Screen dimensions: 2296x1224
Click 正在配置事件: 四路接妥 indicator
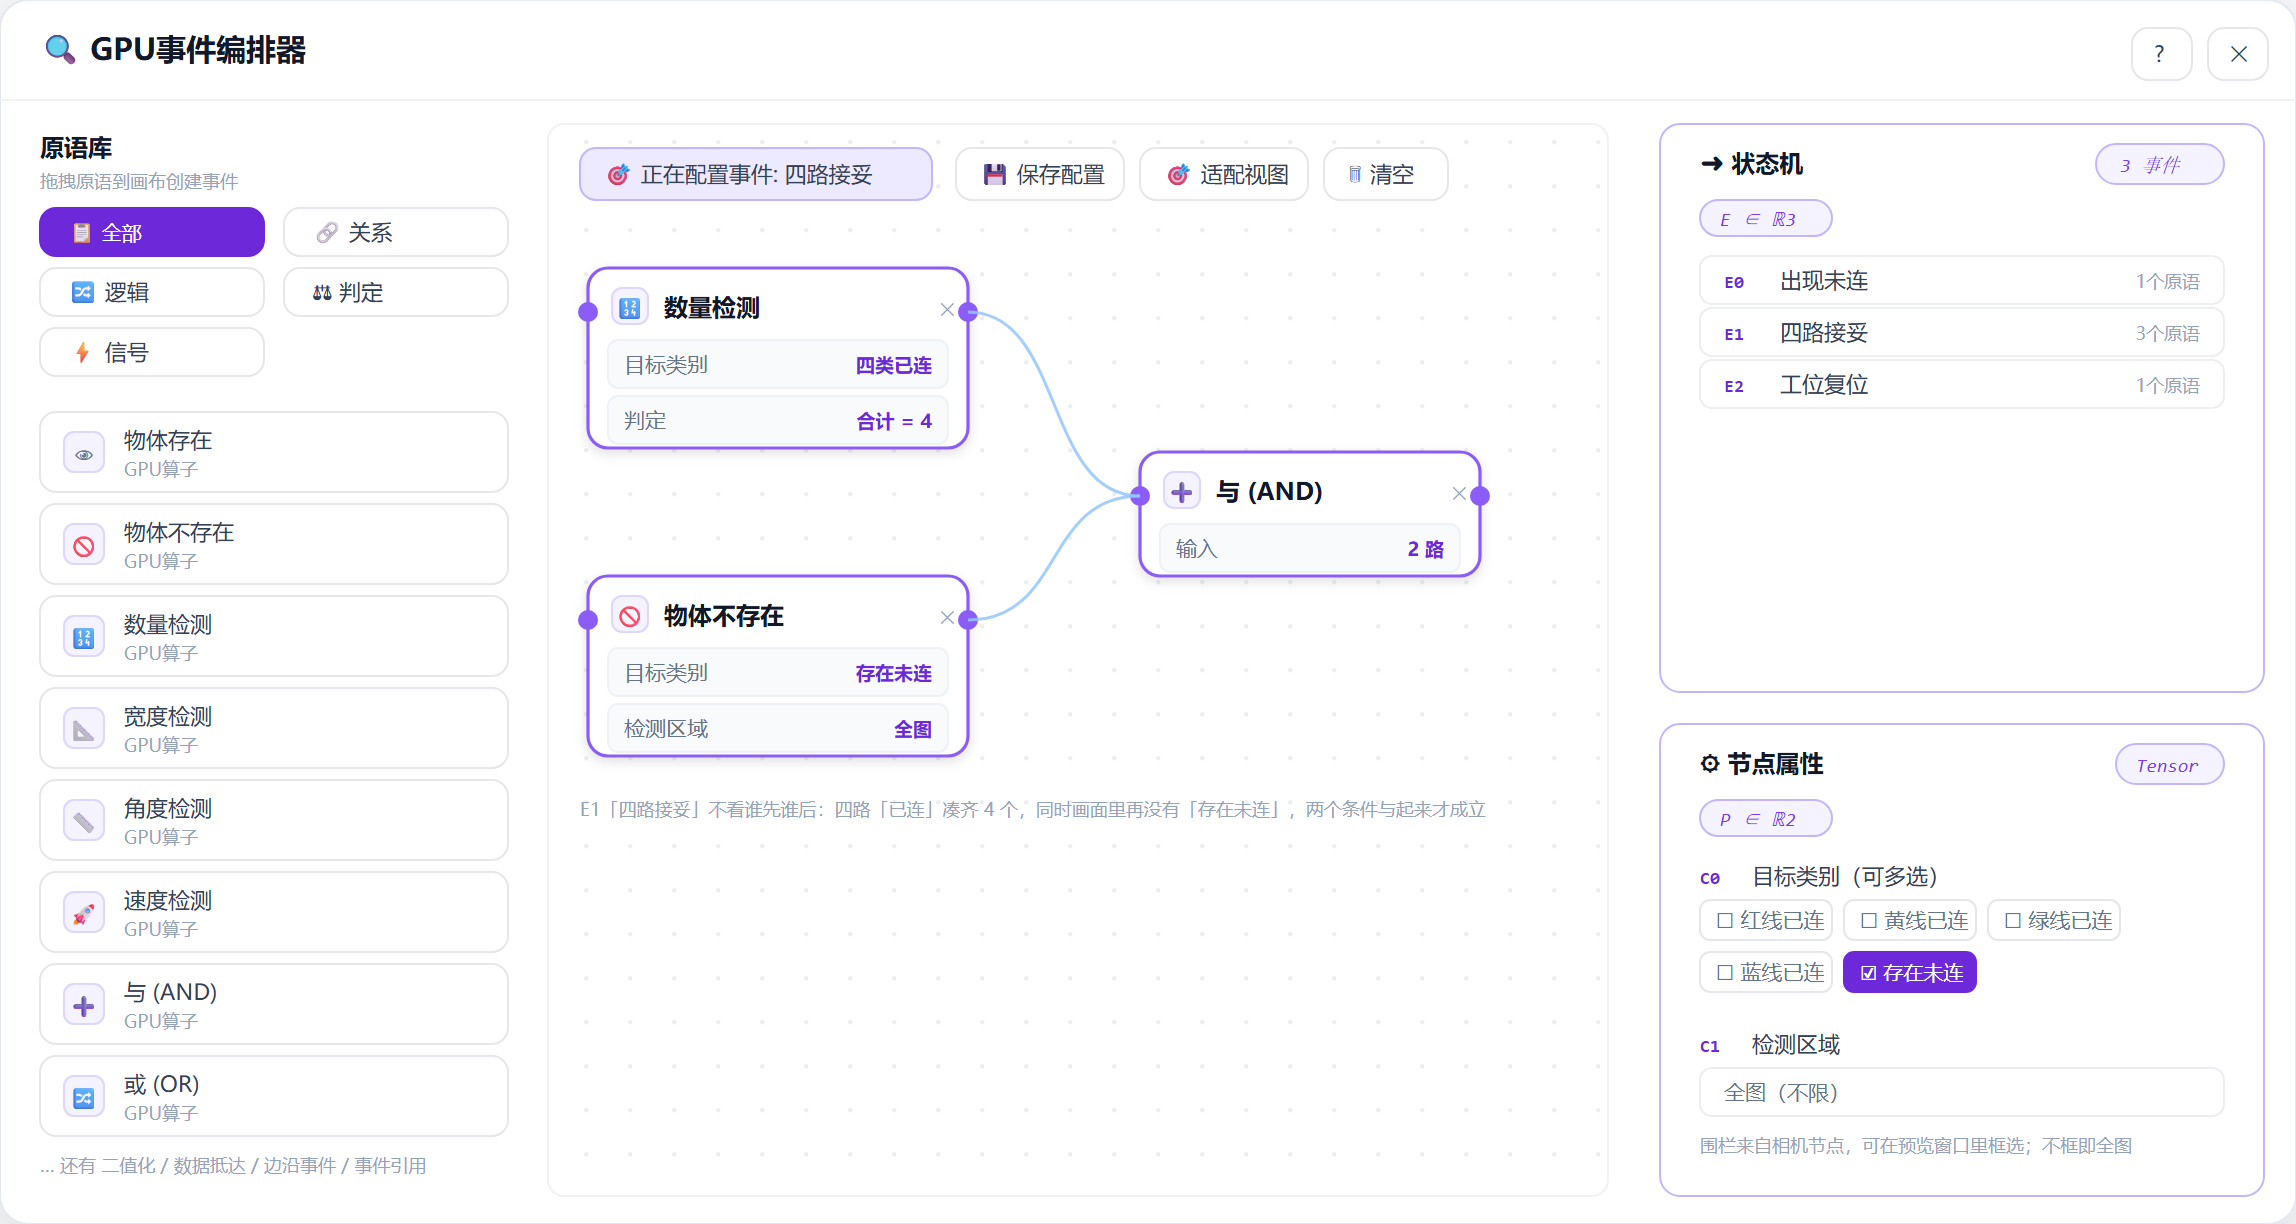[756, 174]
